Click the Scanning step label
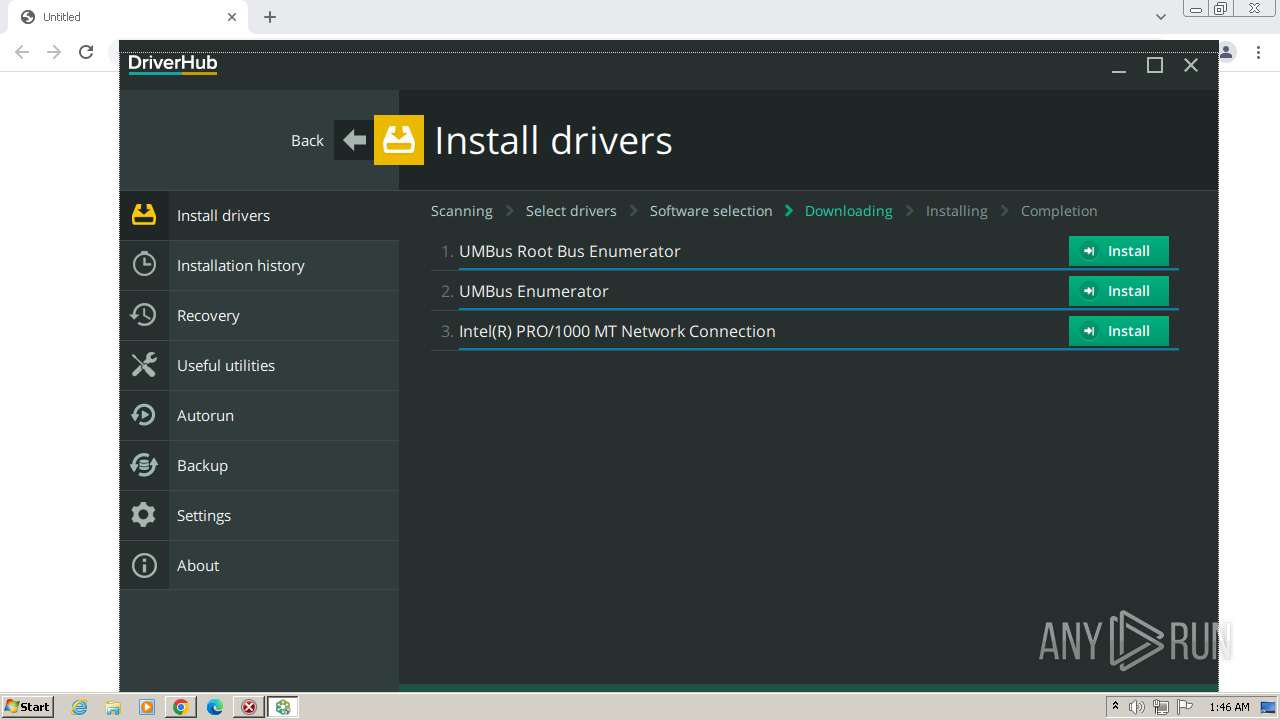The width and height of the screenshot is (1280, 720). click(x=461, y=211)
